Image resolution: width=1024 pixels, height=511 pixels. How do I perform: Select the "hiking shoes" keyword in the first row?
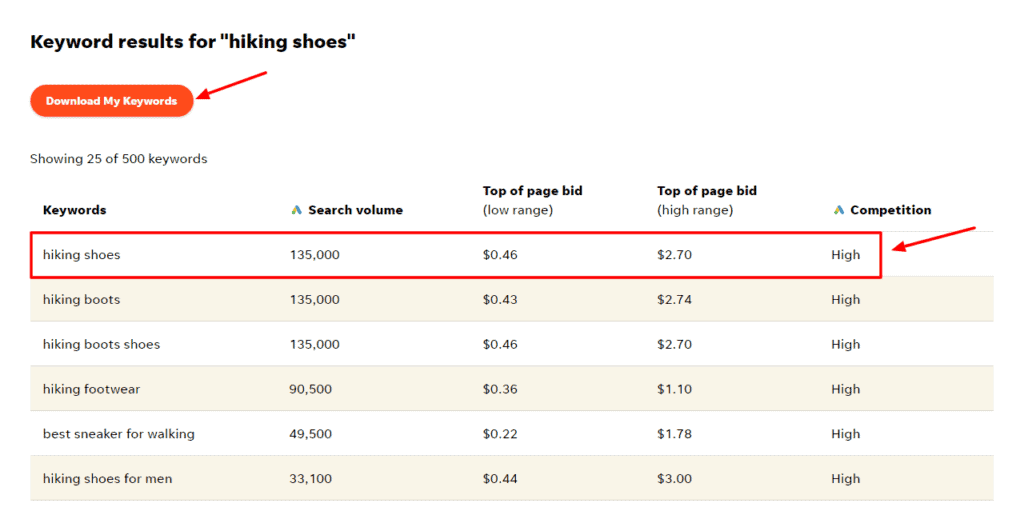tap(81, 255)
